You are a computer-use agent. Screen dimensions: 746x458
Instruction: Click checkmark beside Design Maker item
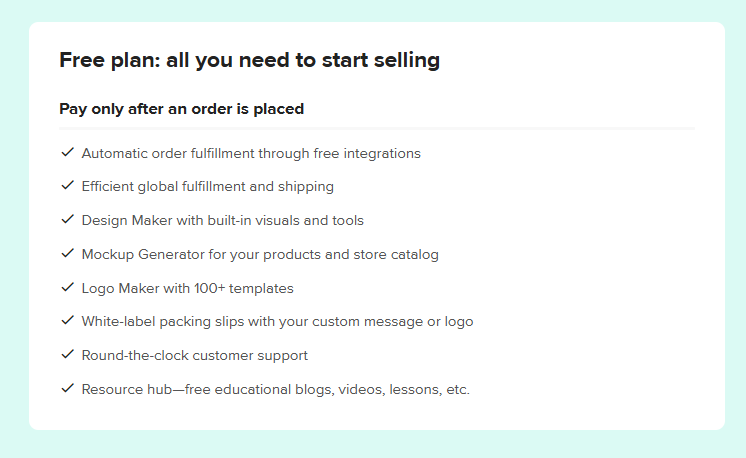coord(68,219)
